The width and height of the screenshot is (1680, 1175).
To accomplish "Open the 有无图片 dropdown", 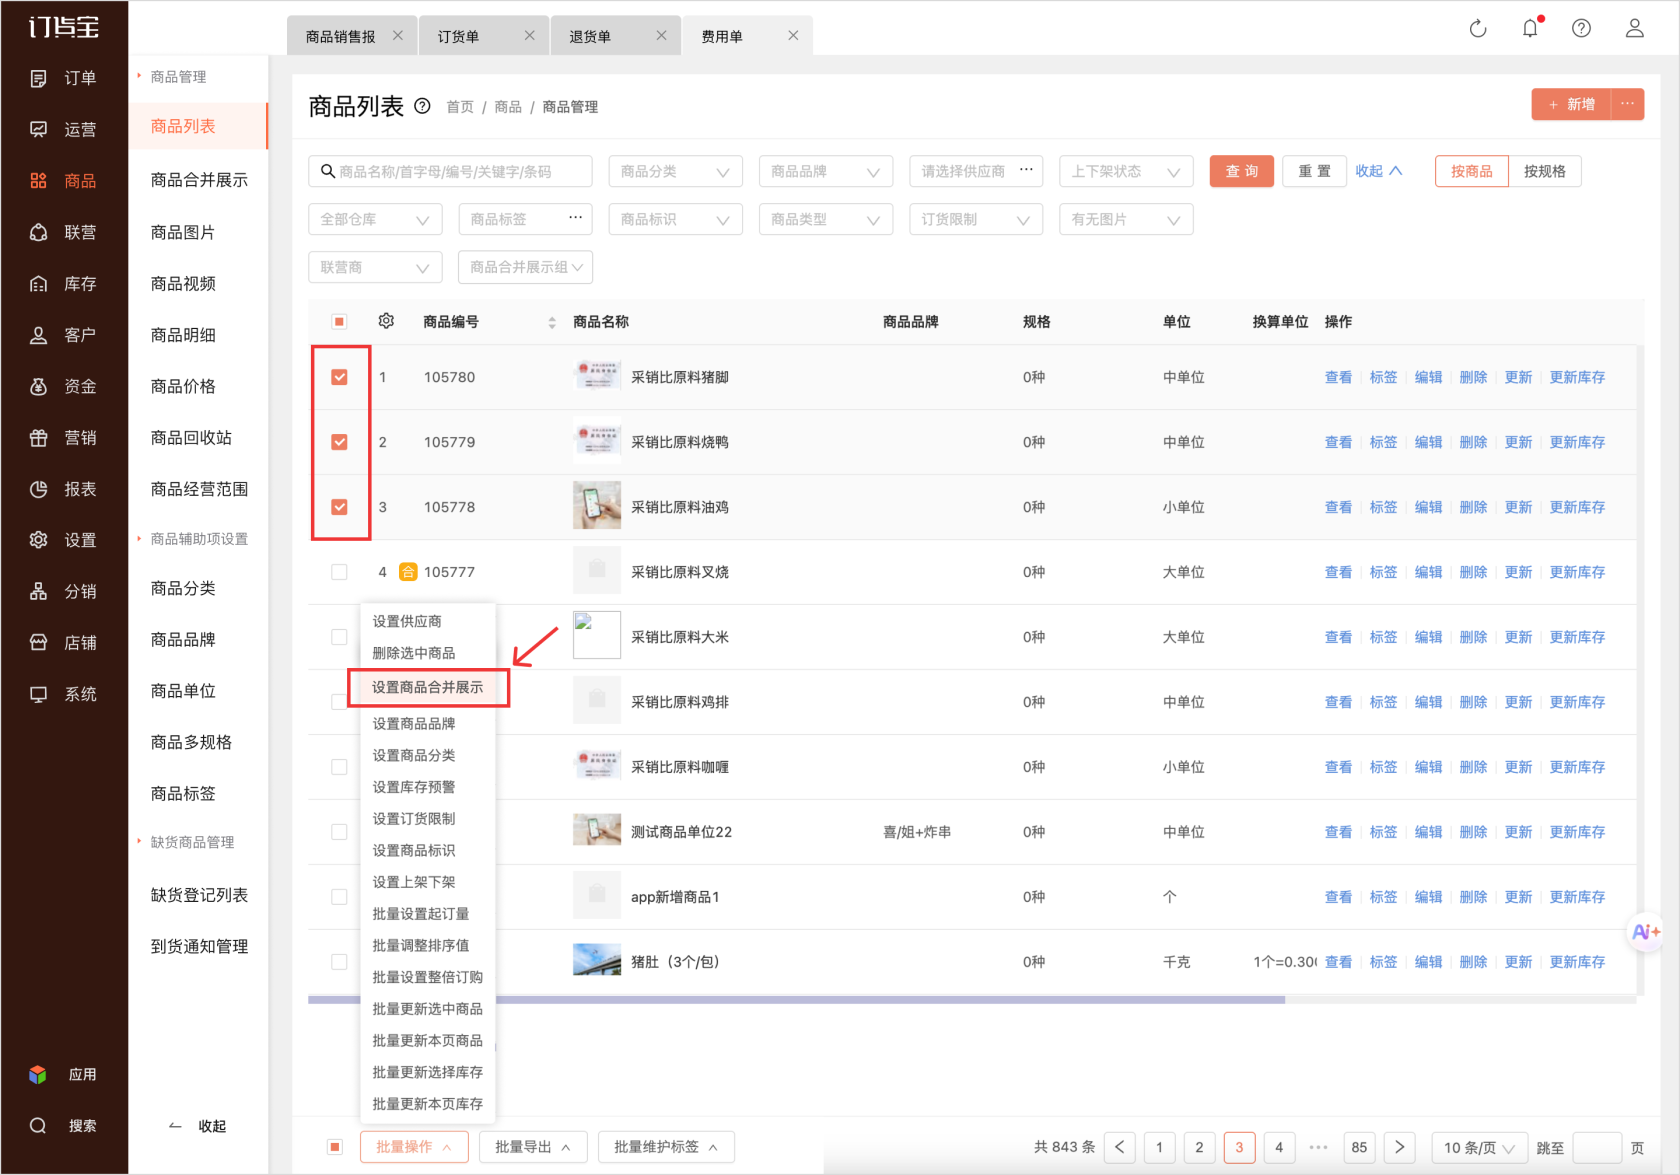I will tap(1126, 219).
